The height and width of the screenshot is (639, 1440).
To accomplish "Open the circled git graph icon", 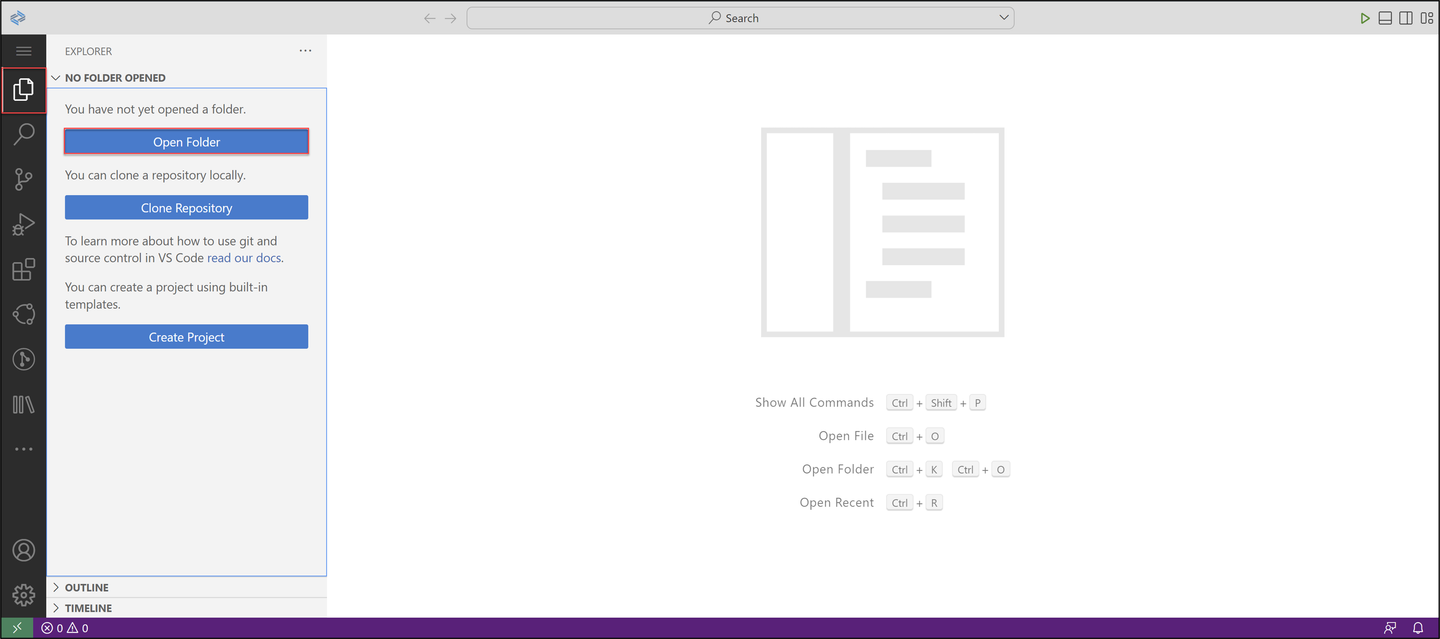I will coord(24,359).
